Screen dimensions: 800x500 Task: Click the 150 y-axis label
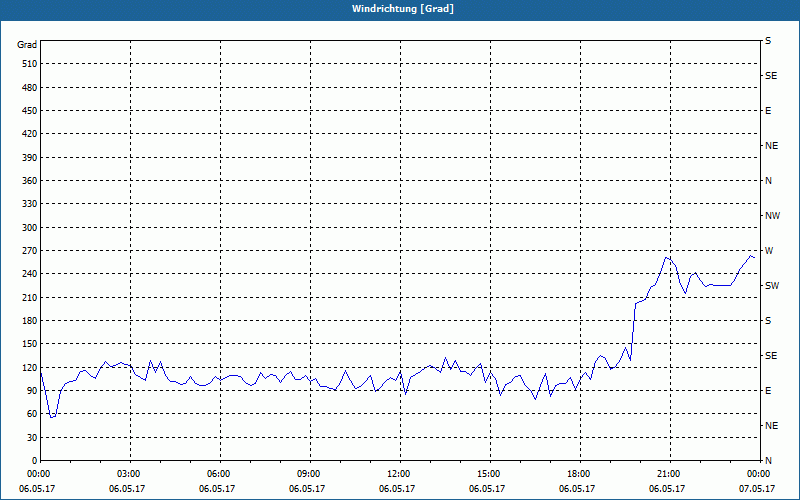tap(31, 344)
